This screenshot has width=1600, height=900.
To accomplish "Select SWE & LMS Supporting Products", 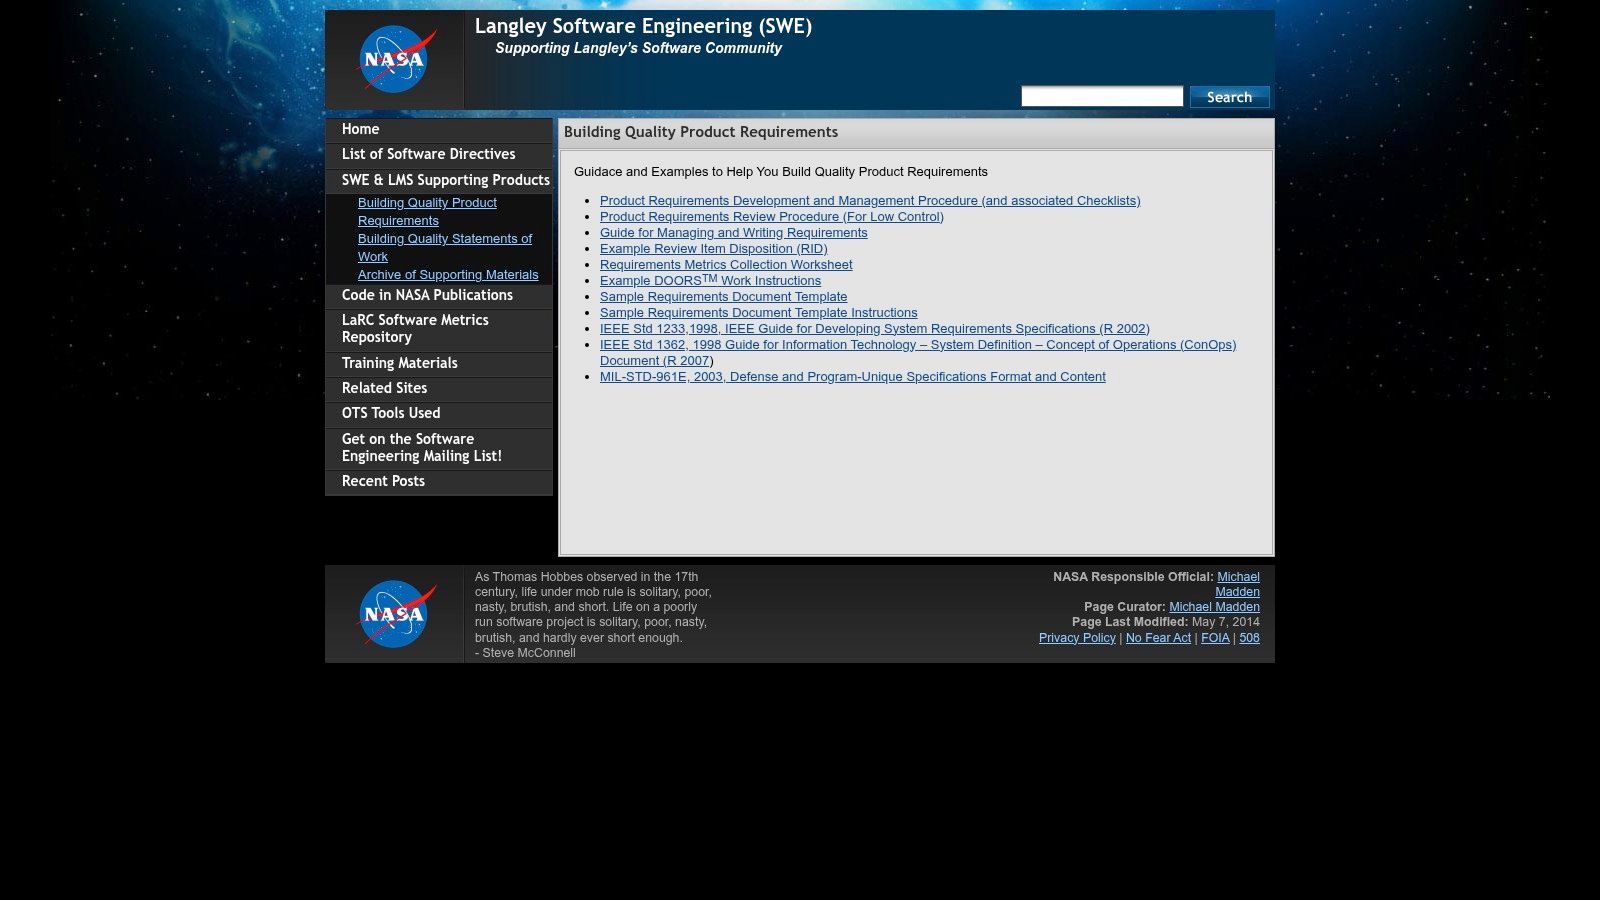I will point(439,181).
